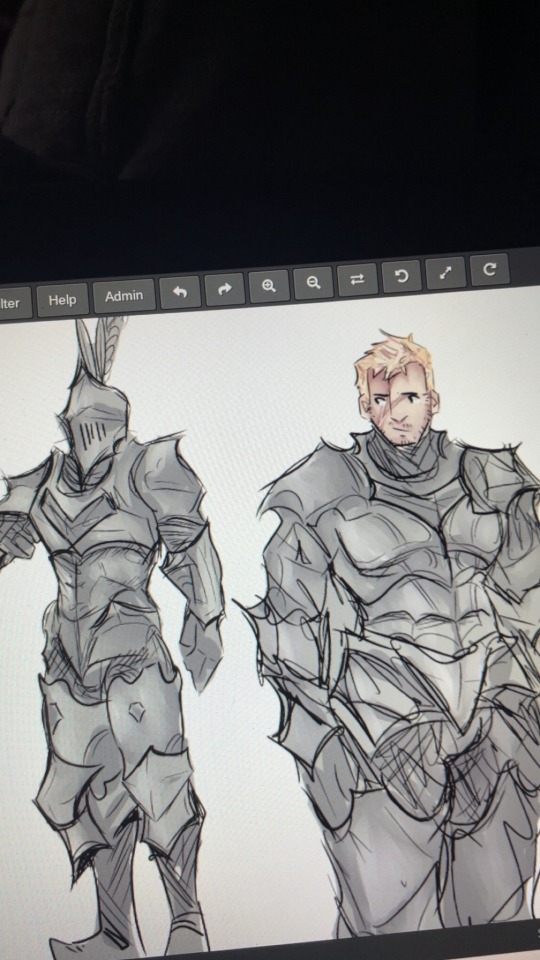Open the Admin menu
This screenshot has width=540, height=960.
pos(124,296)
